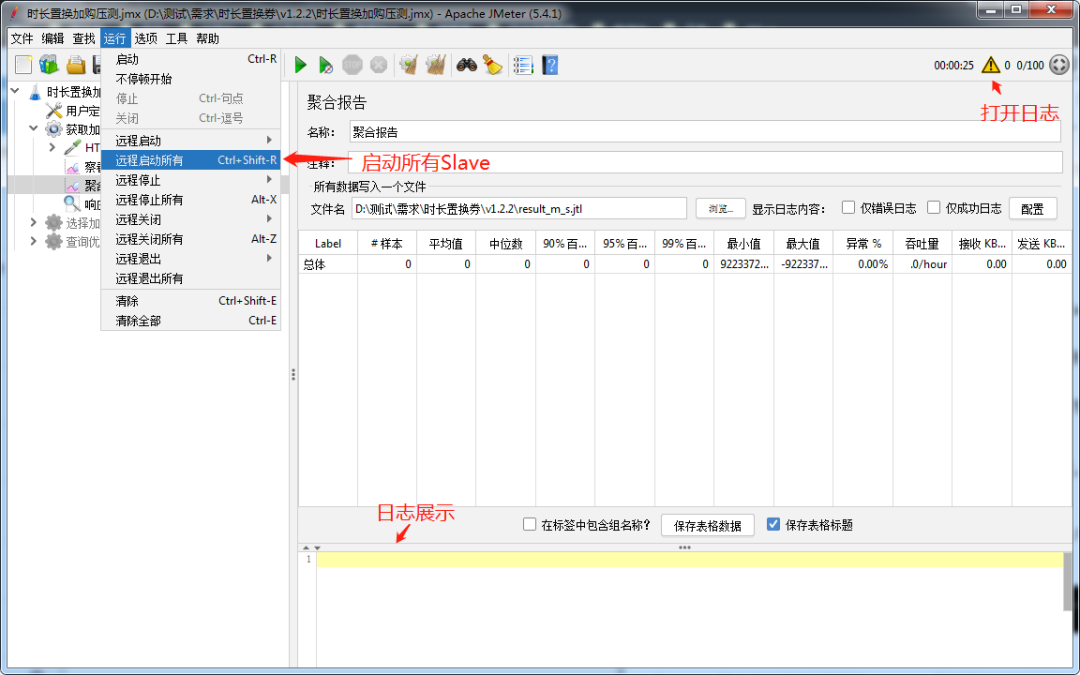Click the Start no pauses icon
This screenshot has width=1080, height=675.
click(x=326, y=65)
